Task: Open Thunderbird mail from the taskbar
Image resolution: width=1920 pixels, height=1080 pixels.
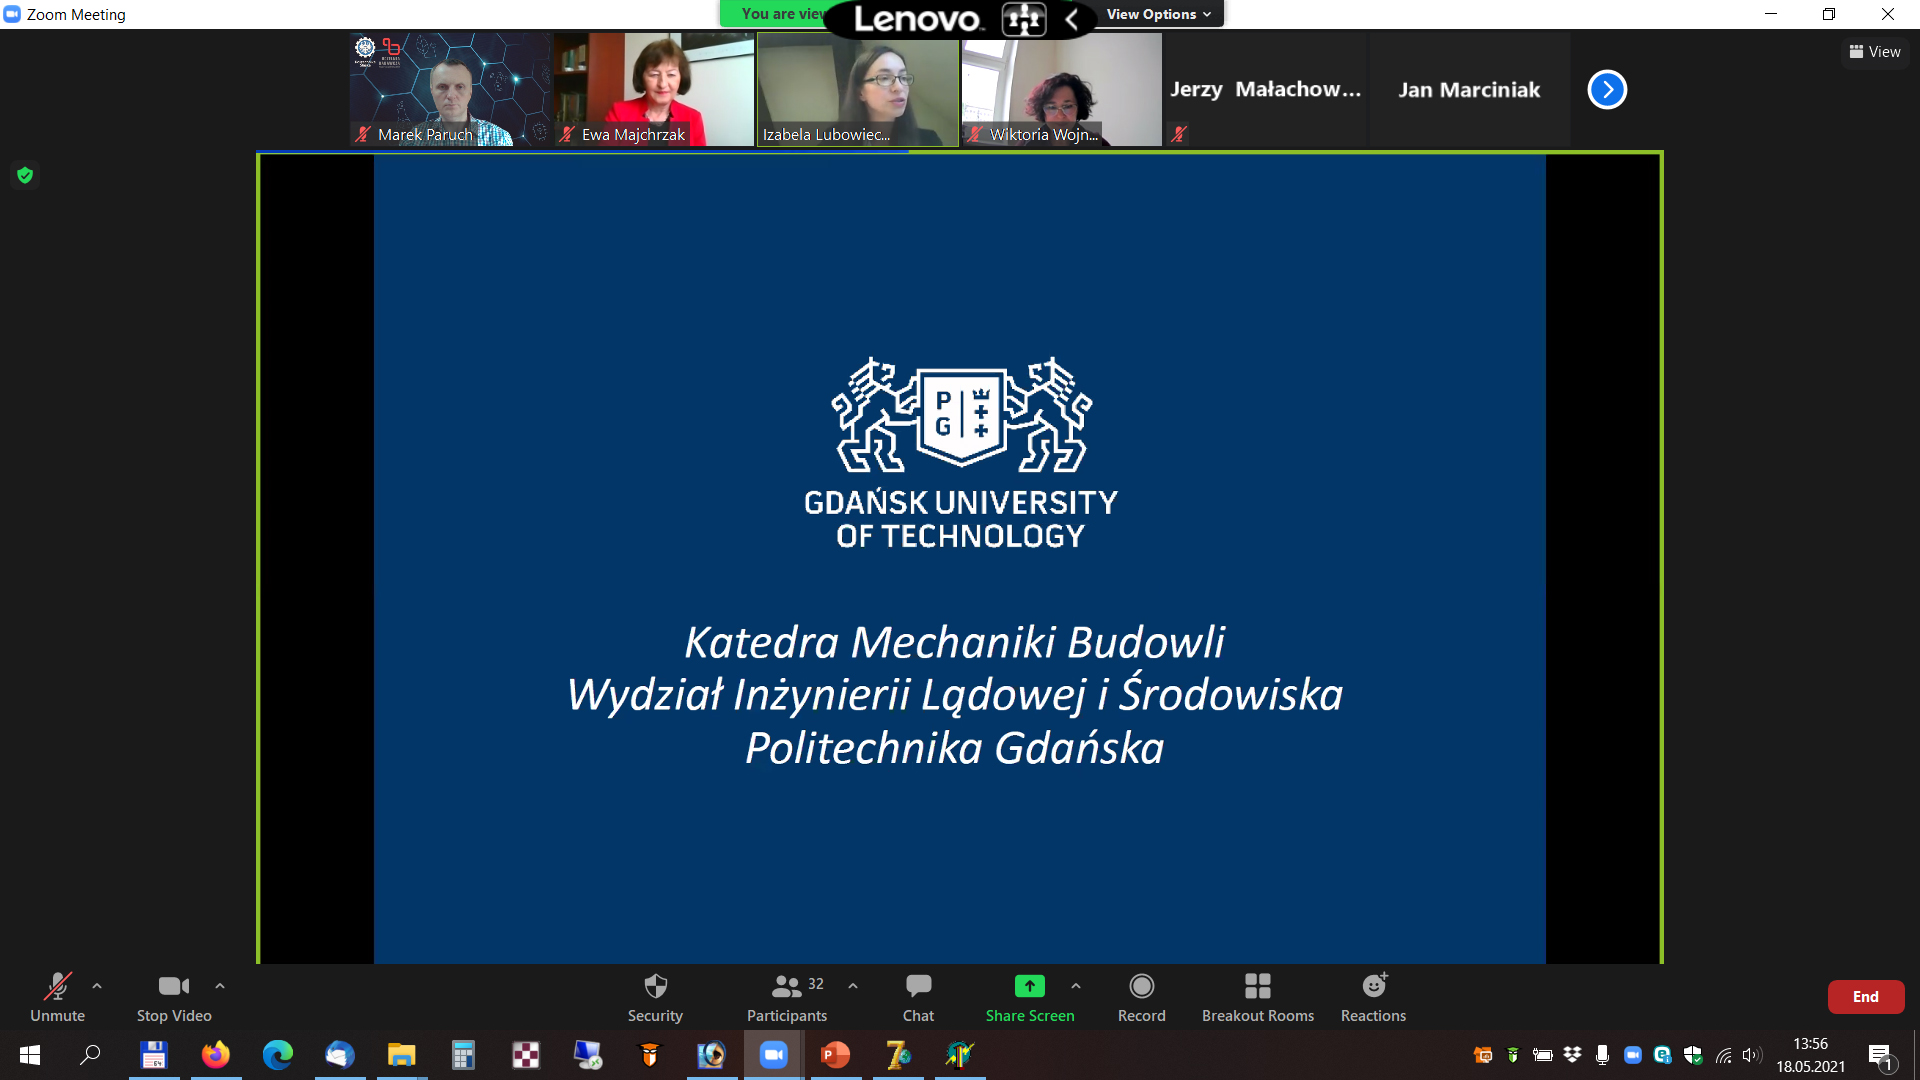Action: point(339,1055)
